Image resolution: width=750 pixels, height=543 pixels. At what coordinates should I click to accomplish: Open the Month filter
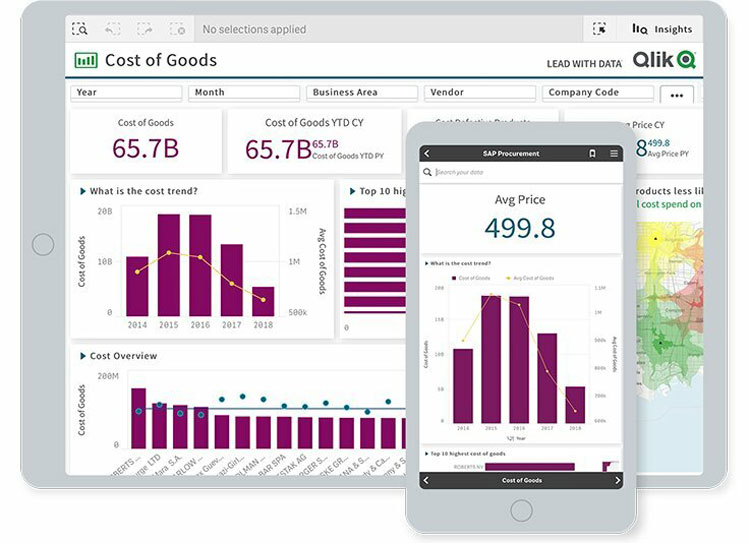point(243,93)
